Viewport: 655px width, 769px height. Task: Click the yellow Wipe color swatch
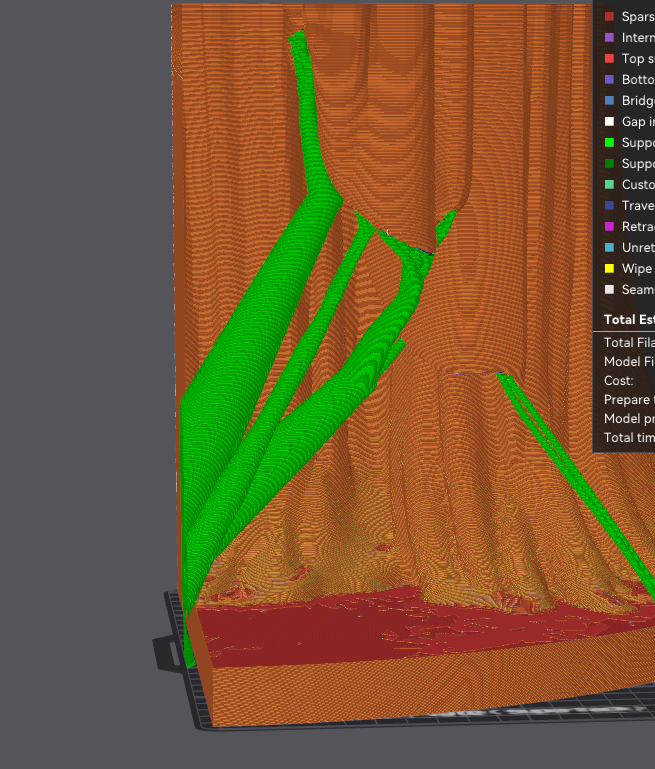click(x=609, y=269)
